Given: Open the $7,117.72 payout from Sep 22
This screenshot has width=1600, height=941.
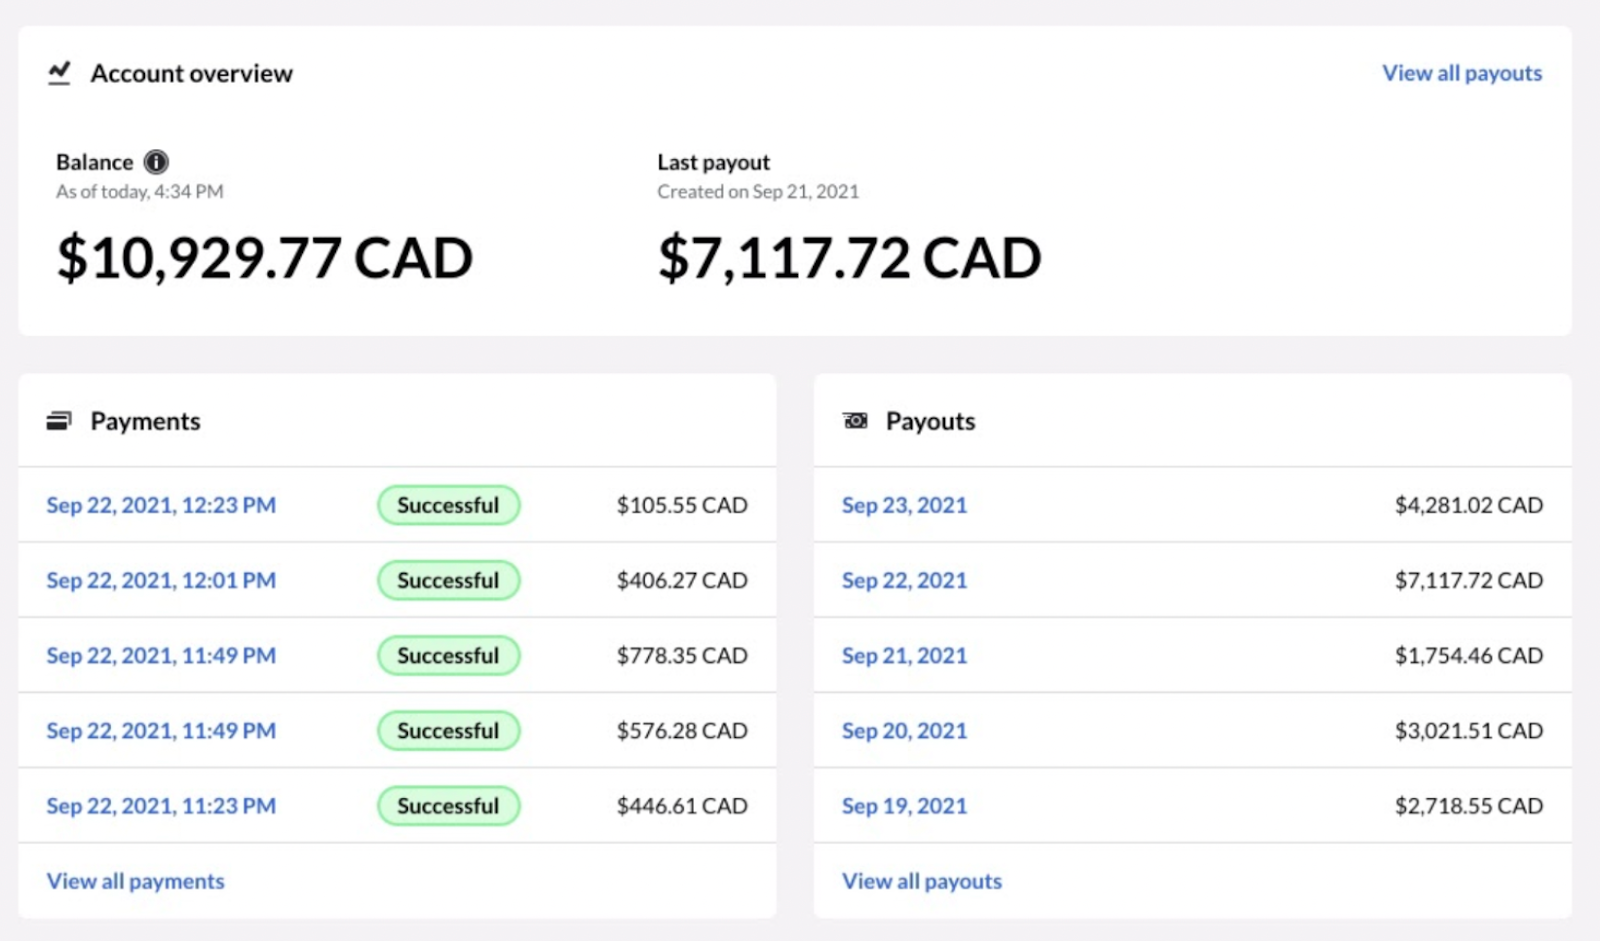Looking at the screenshot, I should [x=904, y=580].
